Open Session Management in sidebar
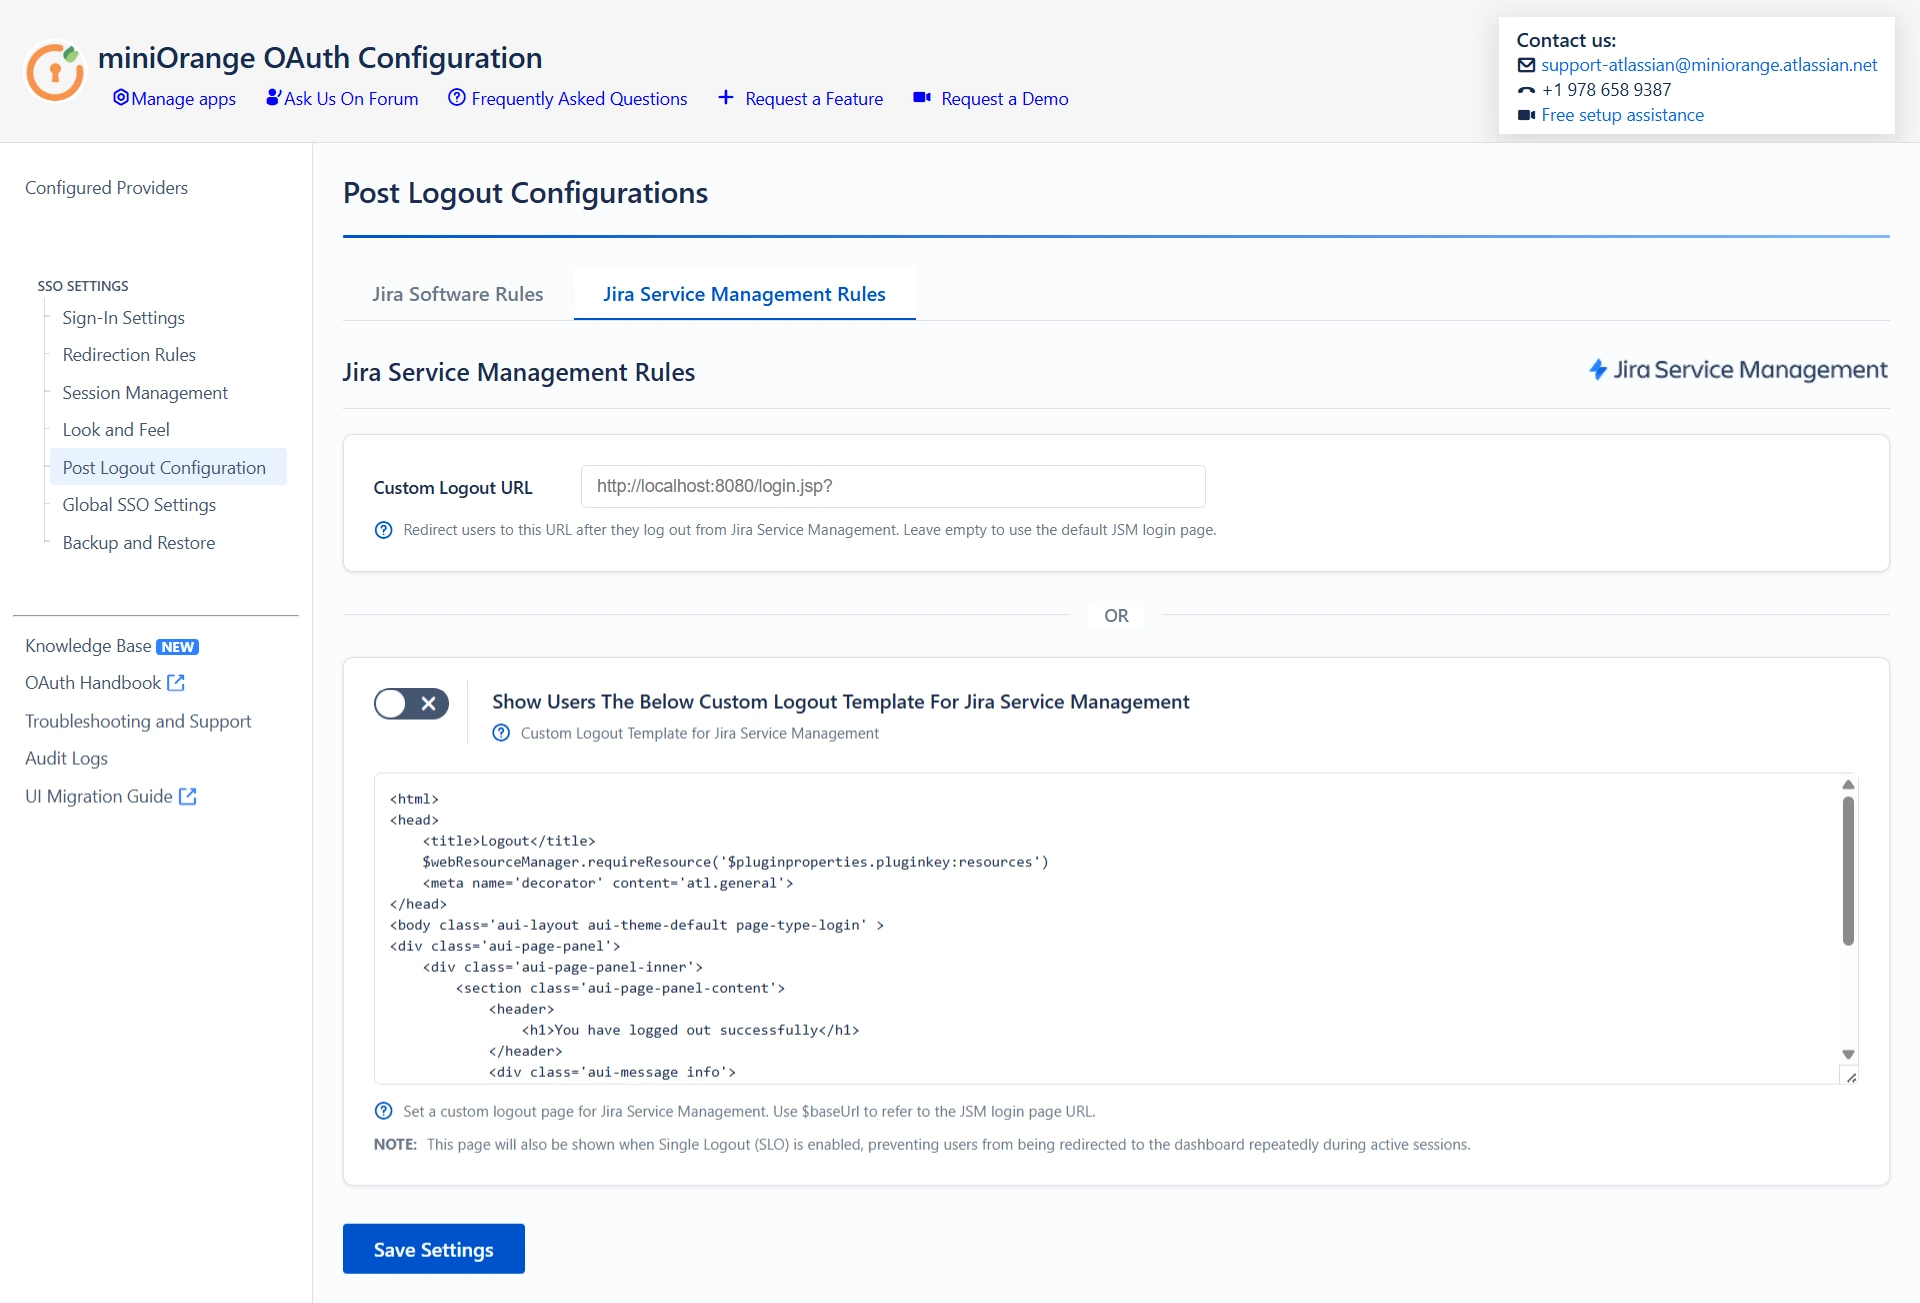This screenshot has height=1303, width=1920. click(145, 393)
